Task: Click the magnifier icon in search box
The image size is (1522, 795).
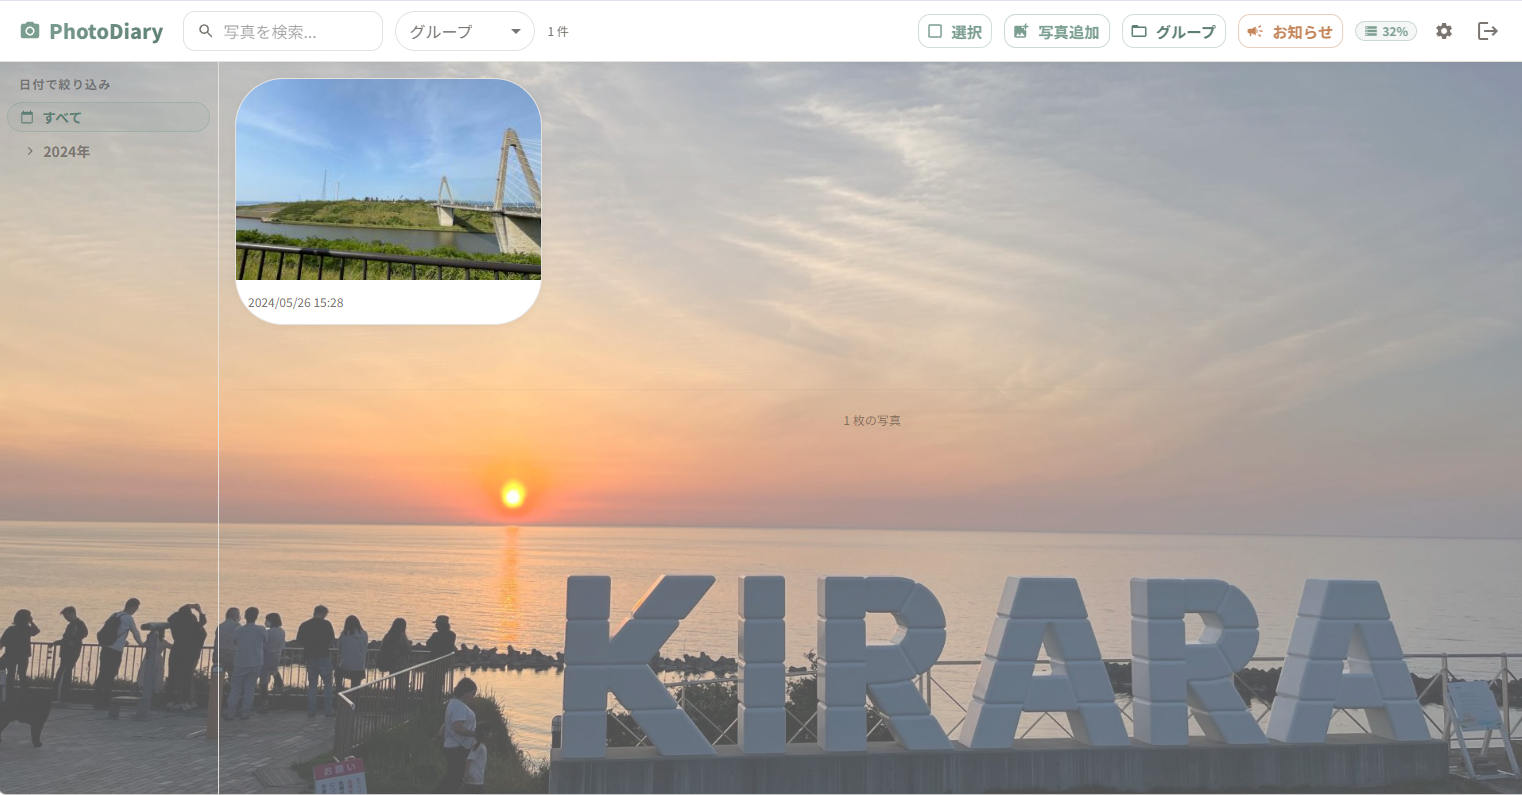Action: (x=206, y=31)
